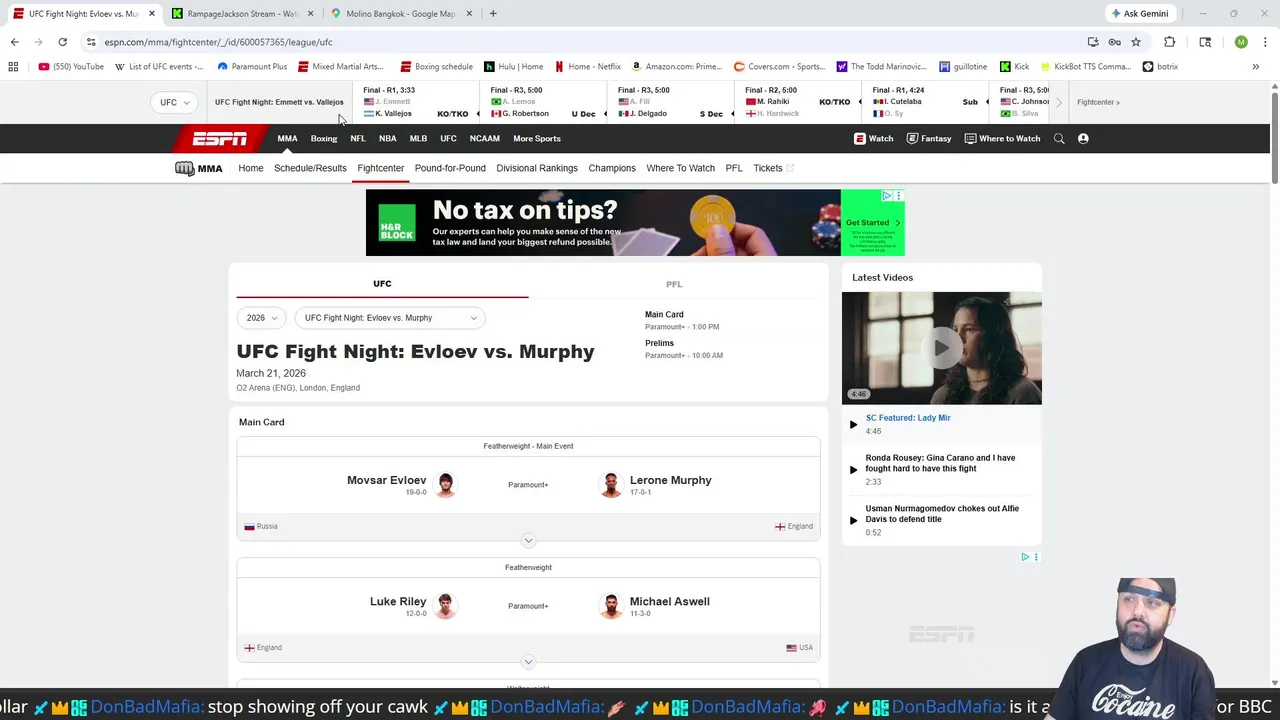
Task: Switch to Molino Bangkok Google Maps tab
Action: tap(400, 14)
